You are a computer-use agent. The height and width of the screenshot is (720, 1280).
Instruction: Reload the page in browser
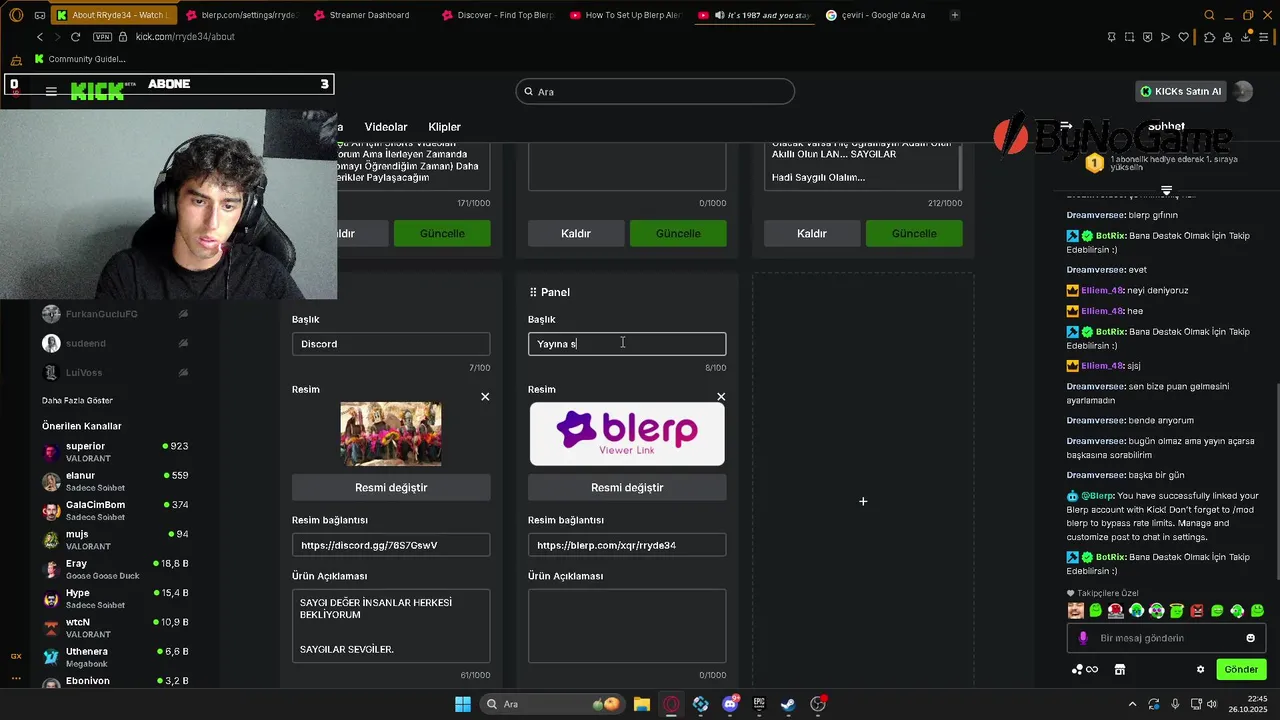click(75, 36)
